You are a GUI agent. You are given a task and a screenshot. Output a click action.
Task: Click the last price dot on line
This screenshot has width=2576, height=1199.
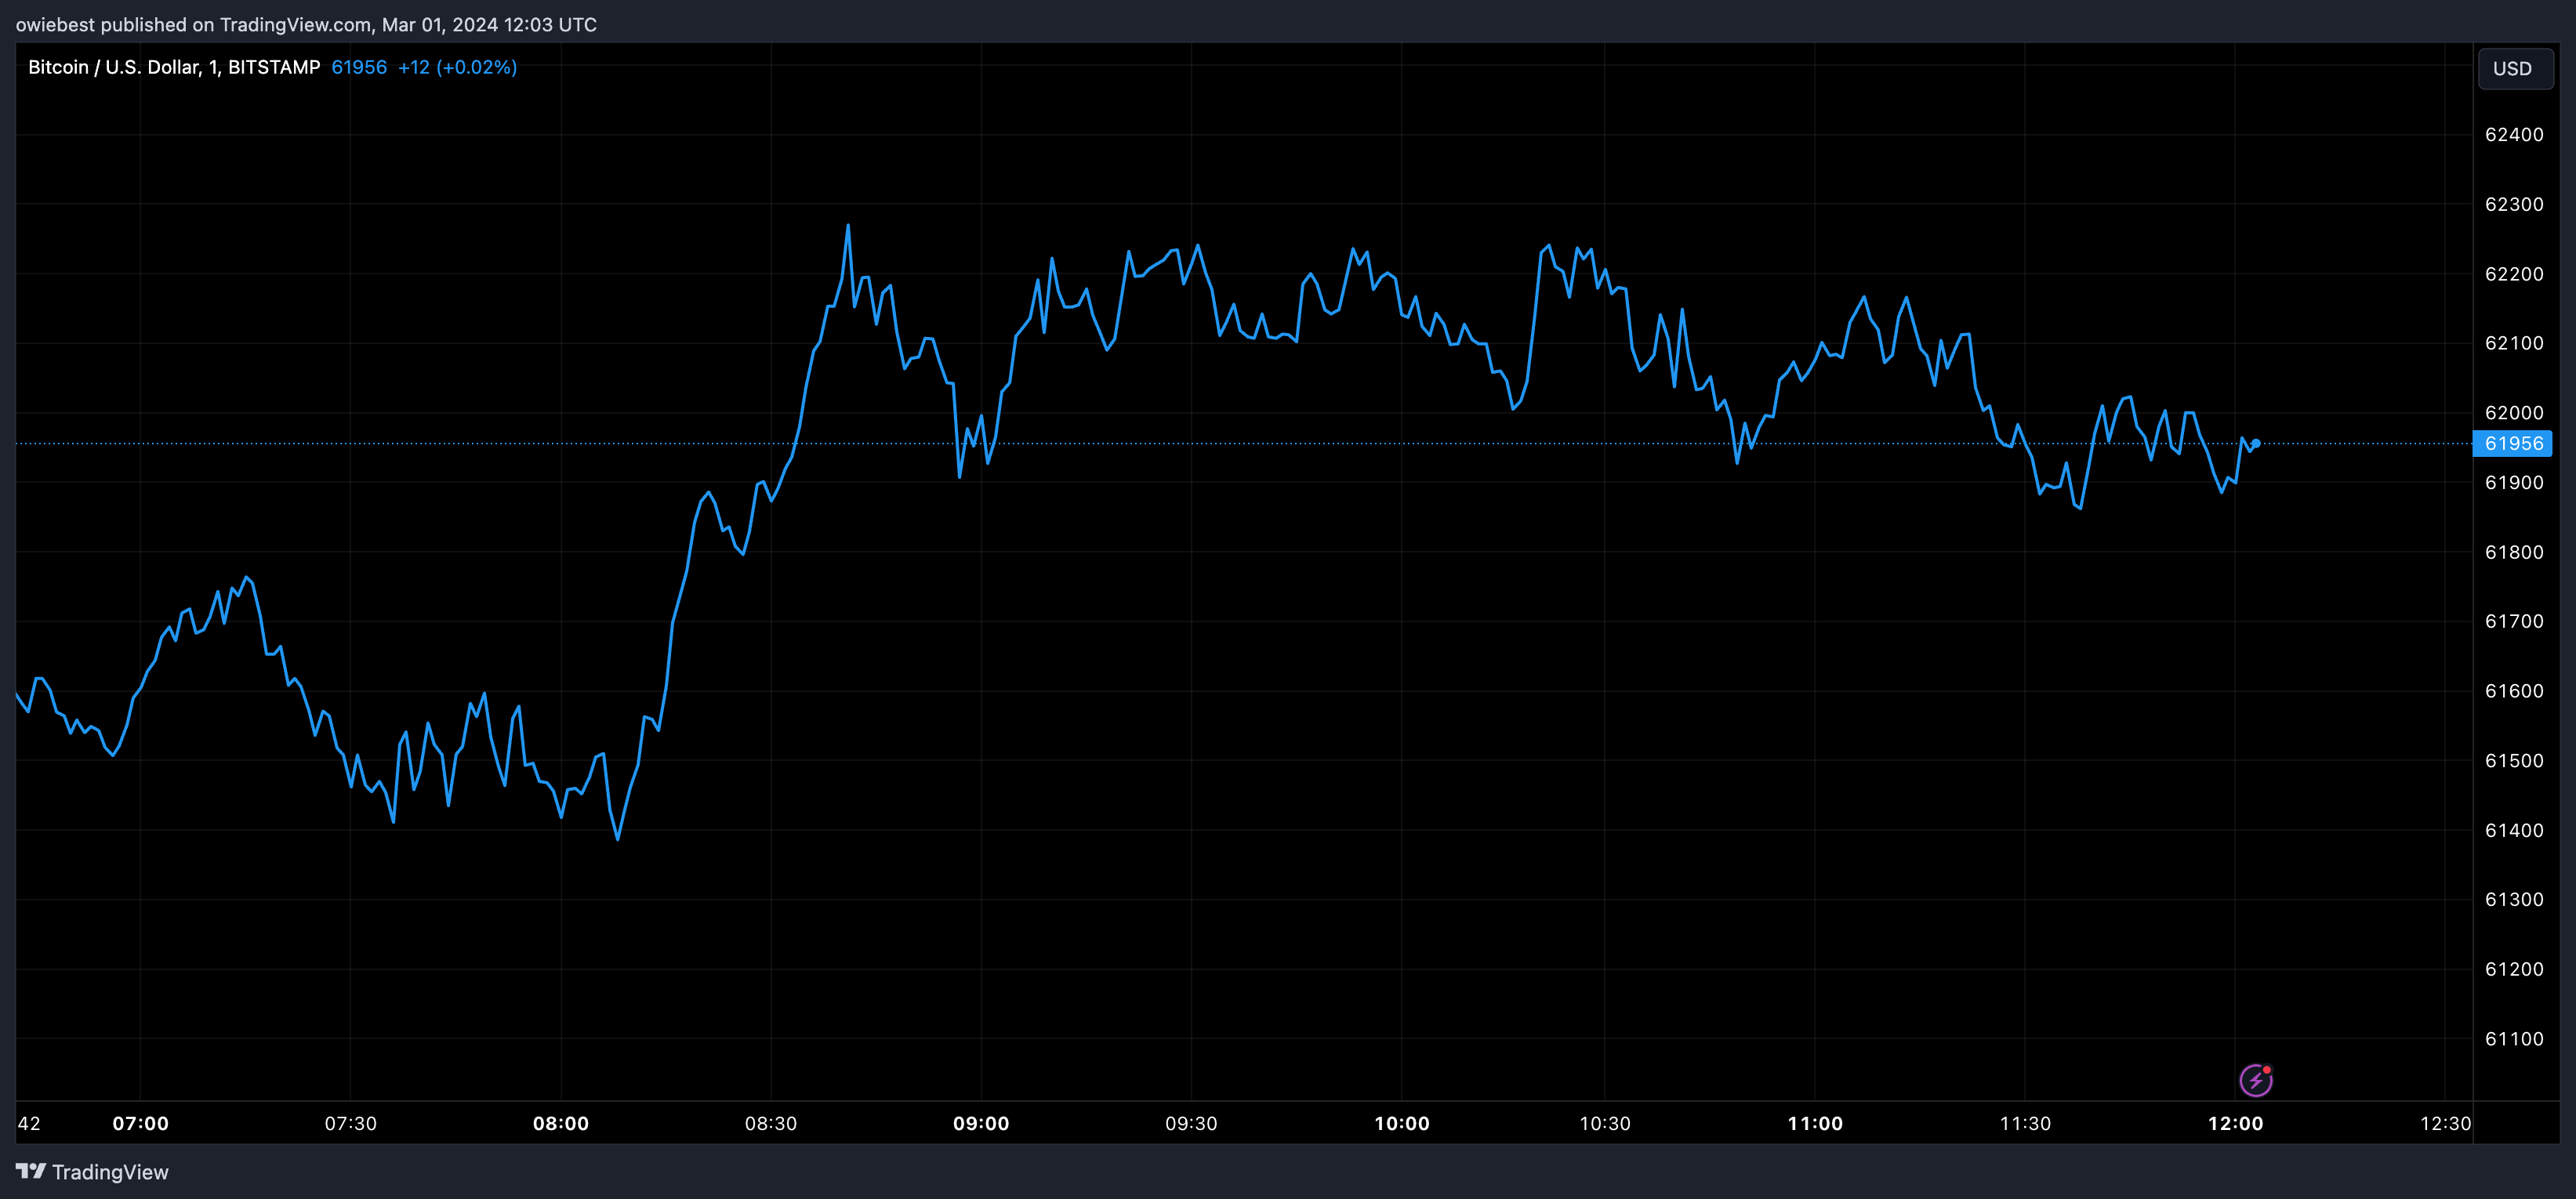2256,443
